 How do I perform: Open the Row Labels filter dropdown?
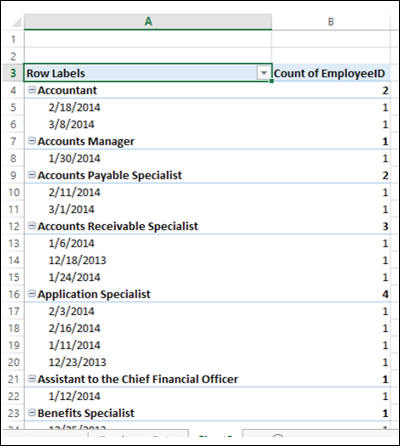coord(264,73)
